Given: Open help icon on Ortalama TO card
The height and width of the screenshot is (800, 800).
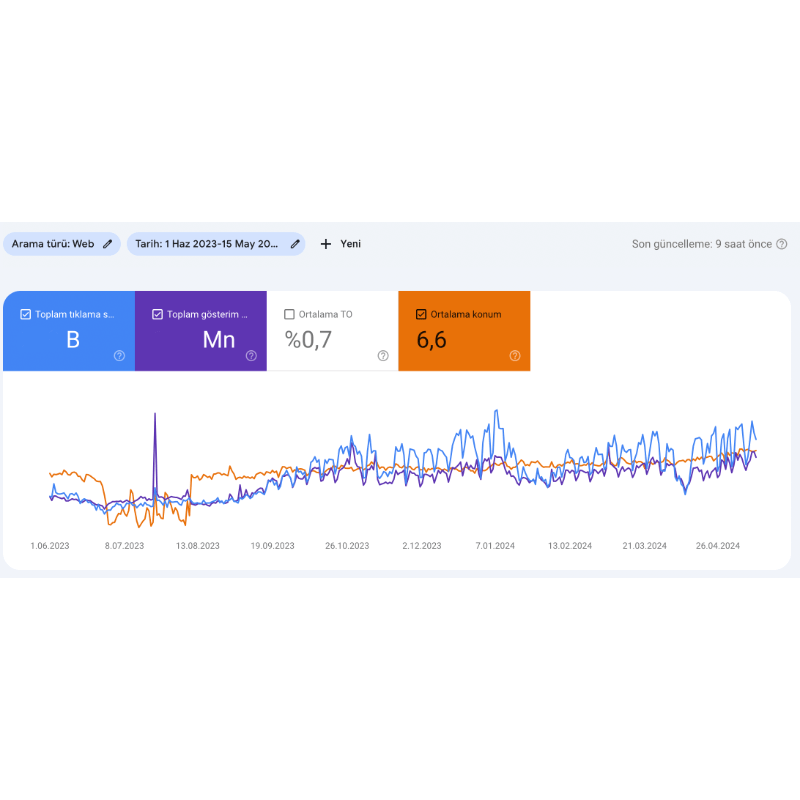Looking at the screenshot, I should point(383,356).
